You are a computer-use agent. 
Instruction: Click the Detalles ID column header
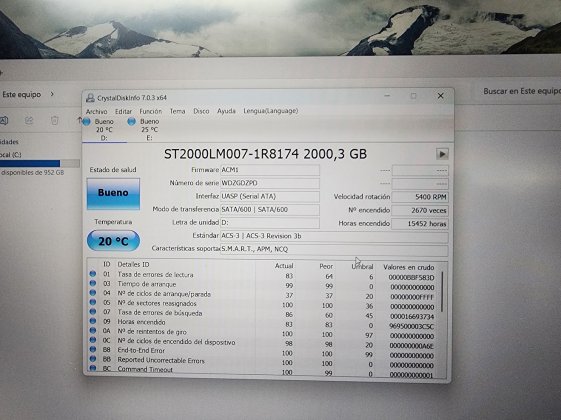(x=133, y=264)
